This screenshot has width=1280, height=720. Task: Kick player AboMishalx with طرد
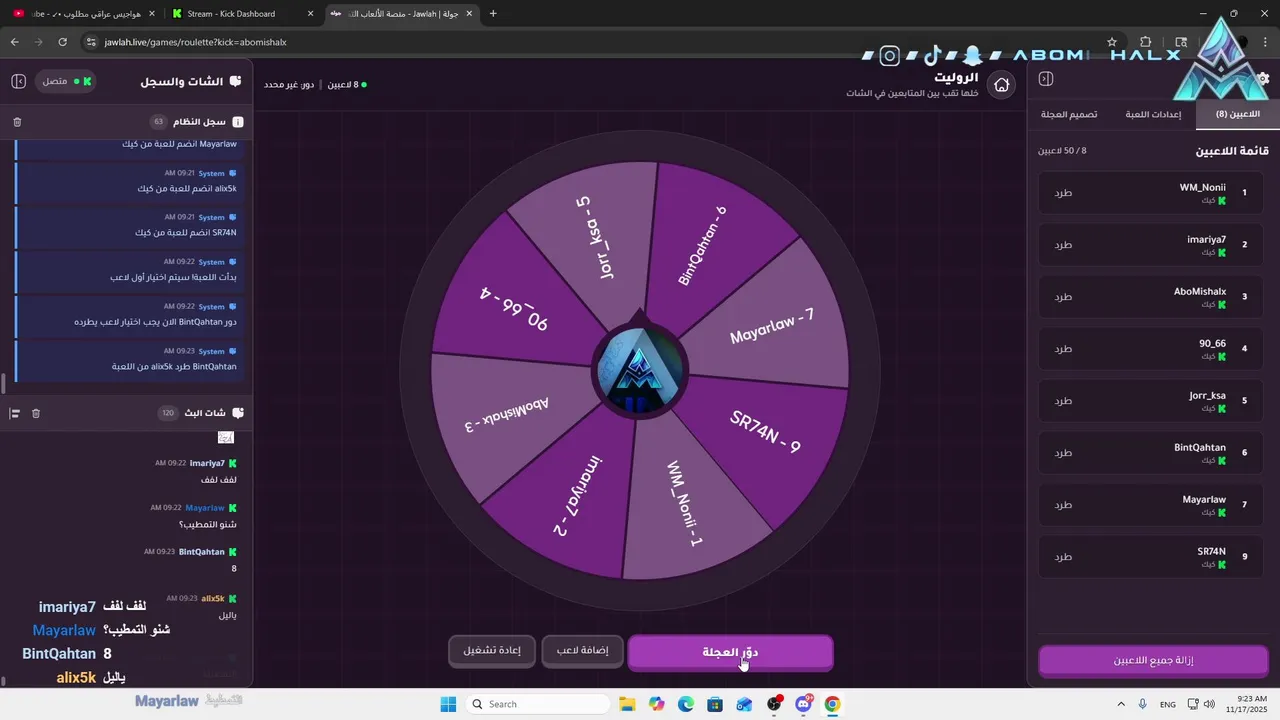[1064, 296]
